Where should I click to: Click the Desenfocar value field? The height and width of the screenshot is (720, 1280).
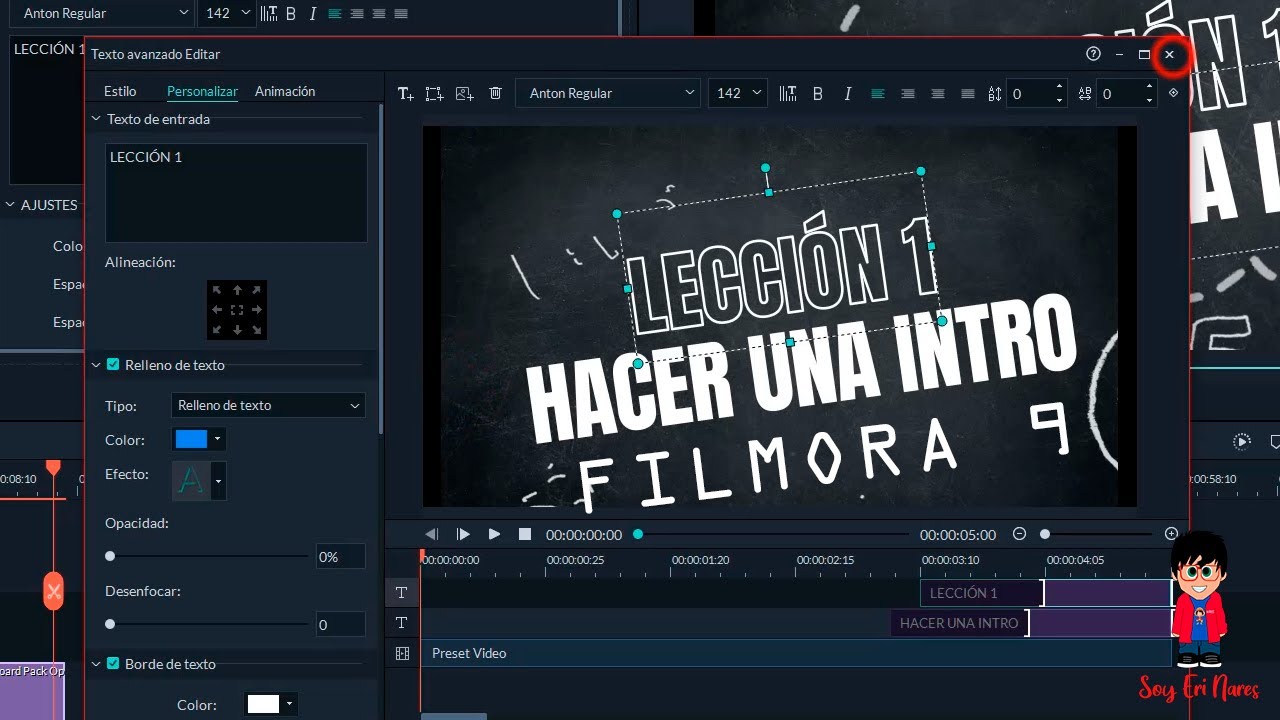pyautogui.click(x=341, y=625)
